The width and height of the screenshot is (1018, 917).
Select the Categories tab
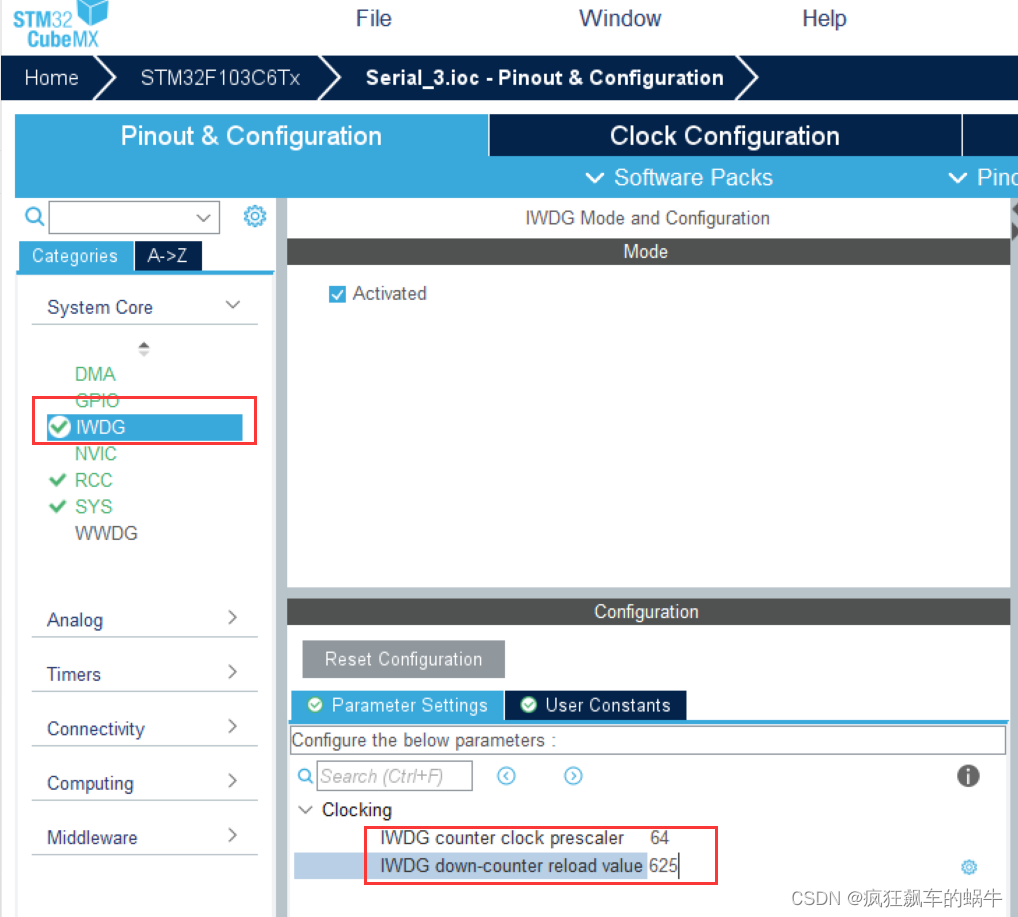click(x=75, y=256)
